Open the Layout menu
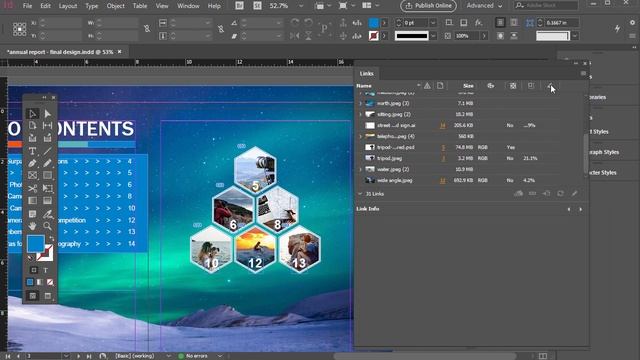Image resolution: width=640 pixels, height=360 pixels. tap(68, 6)
